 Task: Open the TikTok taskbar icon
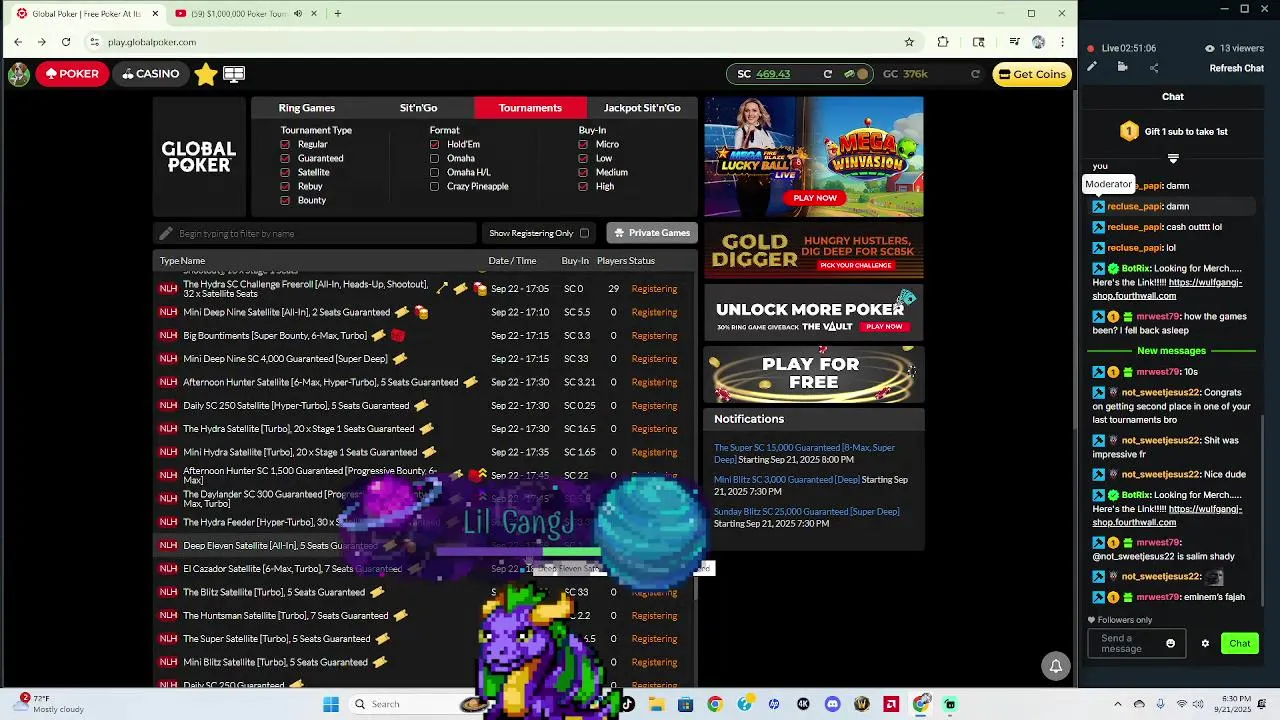(627, 704)
